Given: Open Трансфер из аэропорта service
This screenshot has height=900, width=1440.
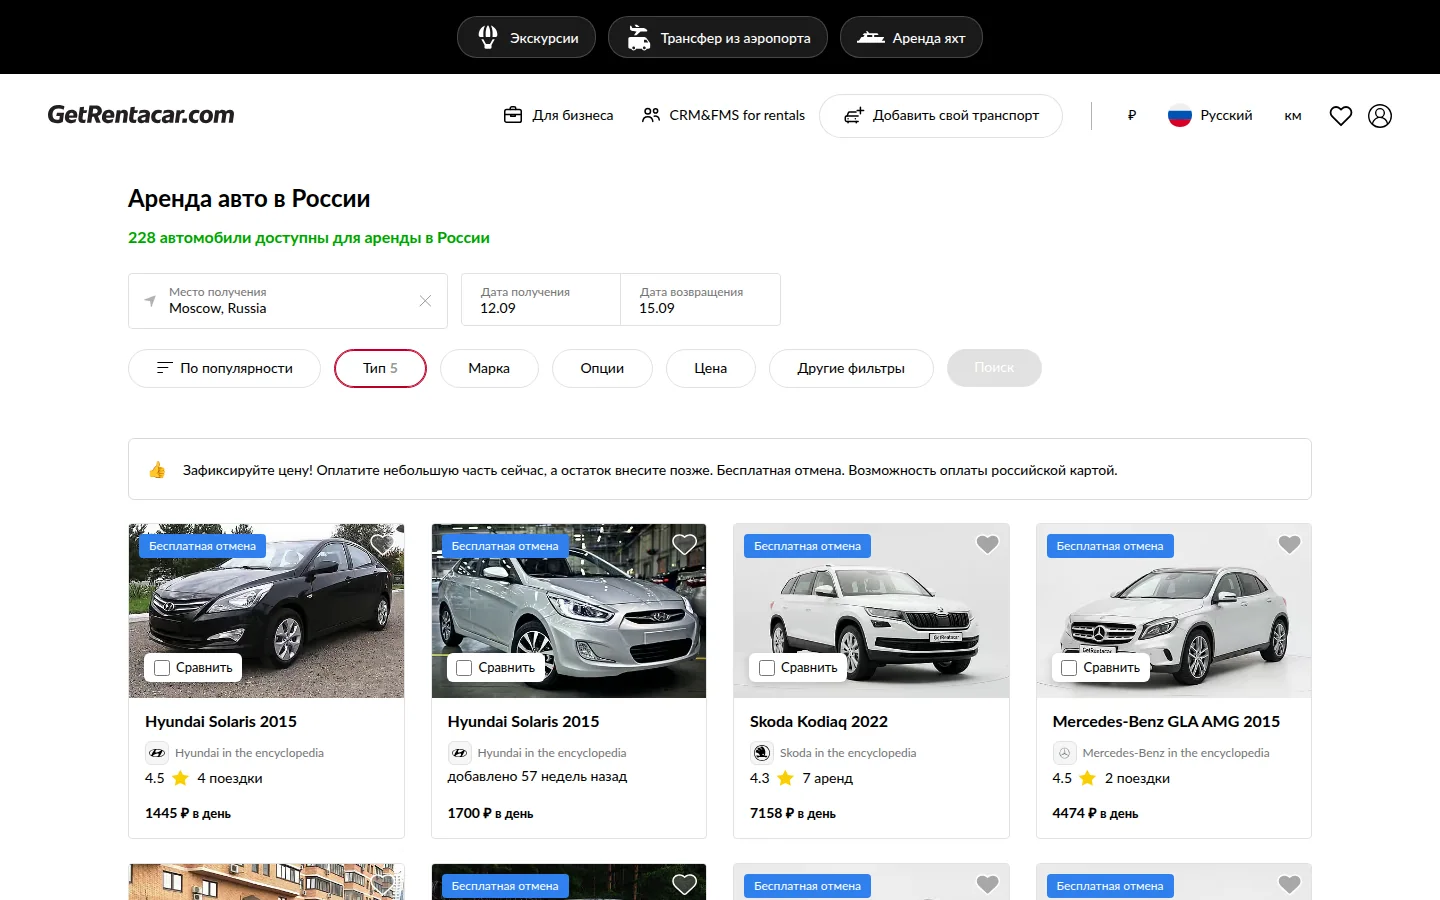Looking at the screenshot, I should pos(717,38).
